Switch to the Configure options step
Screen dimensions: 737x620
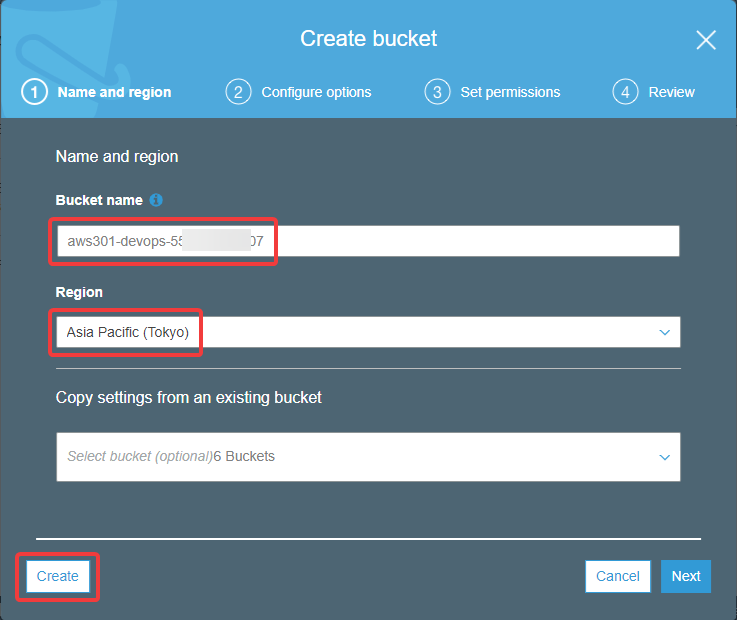point(316,92)
